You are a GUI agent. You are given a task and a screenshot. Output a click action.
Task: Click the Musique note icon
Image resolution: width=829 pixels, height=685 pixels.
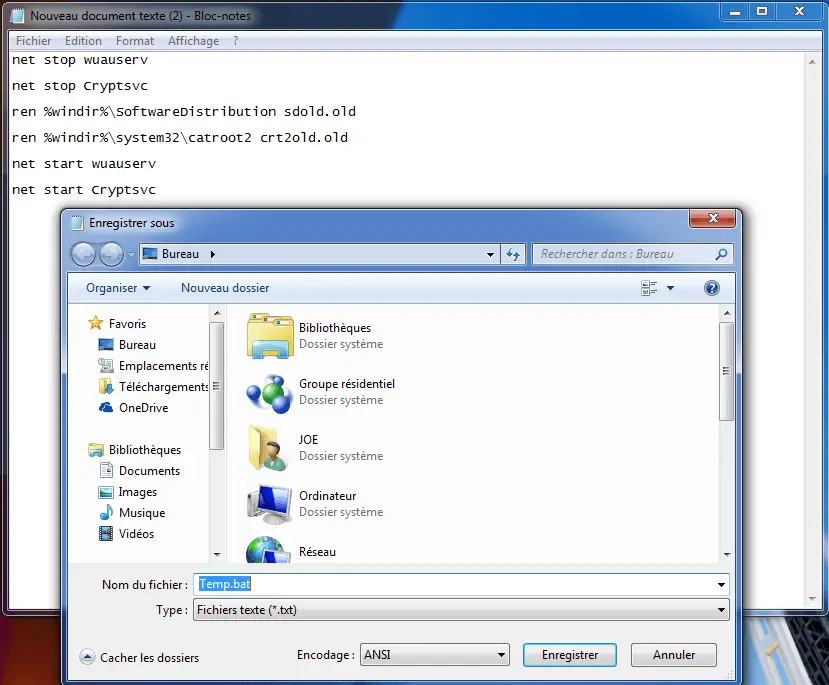pyautogui.click(x=106, y=512)
